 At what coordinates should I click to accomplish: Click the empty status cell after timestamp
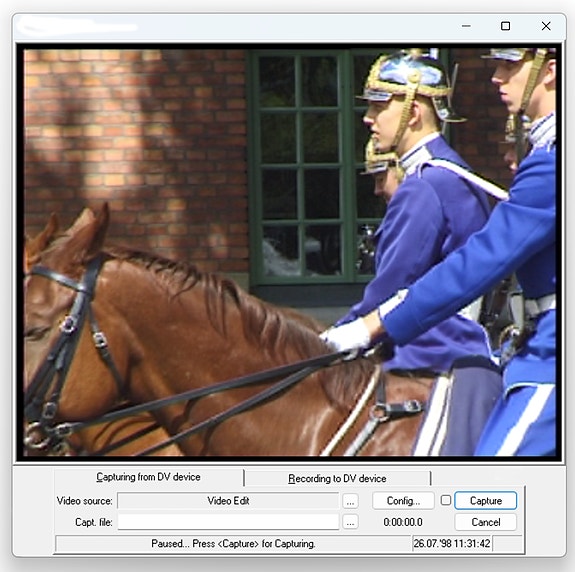click(x=508, y=543)
